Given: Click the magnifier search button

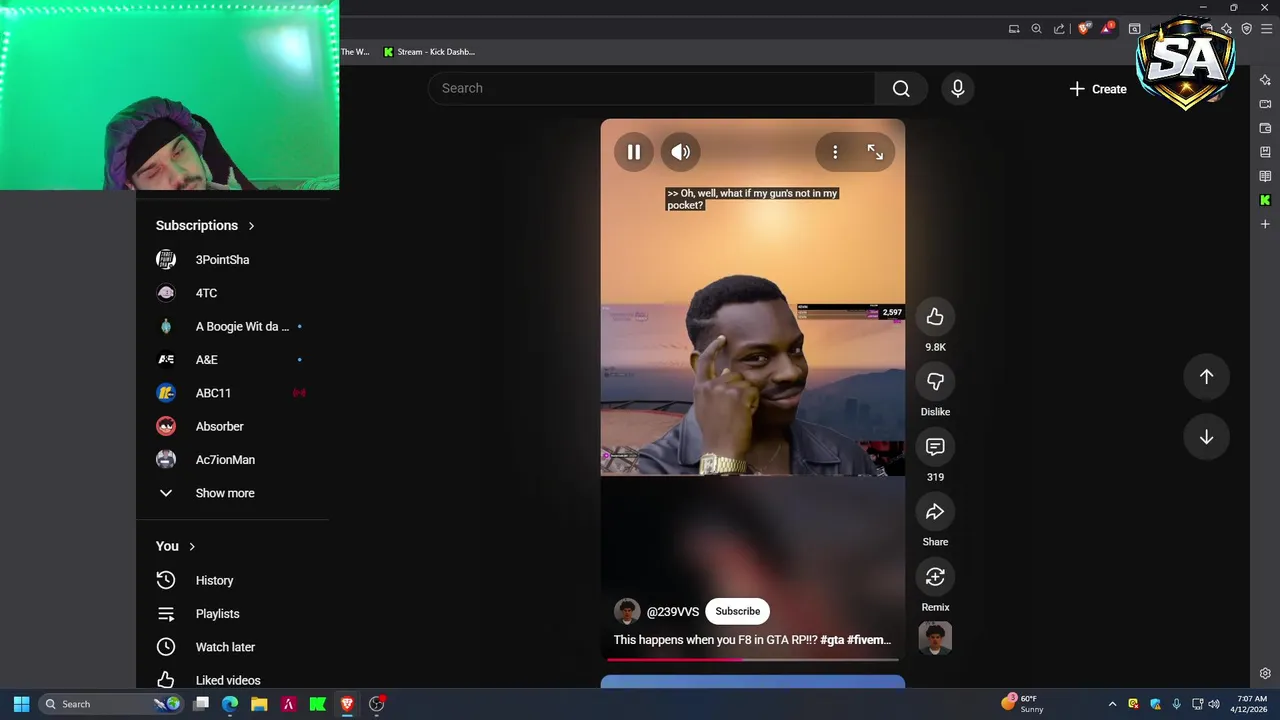Looking at the screenshot, I should 901,88.
